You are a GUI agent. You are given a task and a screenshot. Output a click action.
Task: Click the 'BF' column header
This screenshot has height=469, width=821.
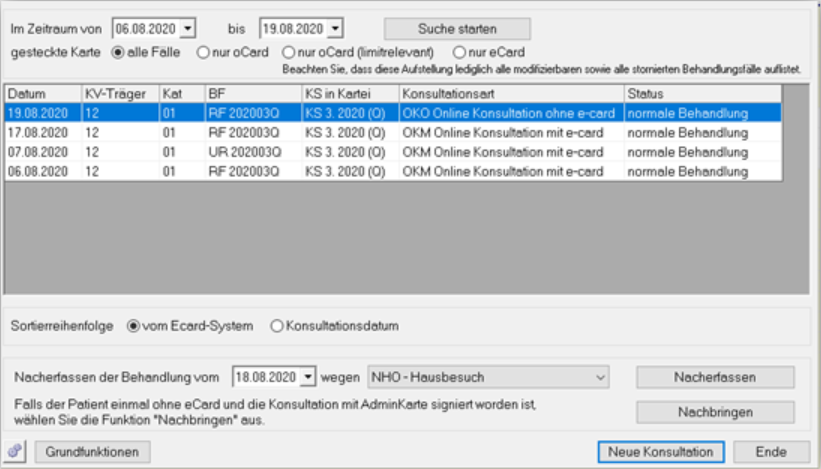[x=253, y=94]
